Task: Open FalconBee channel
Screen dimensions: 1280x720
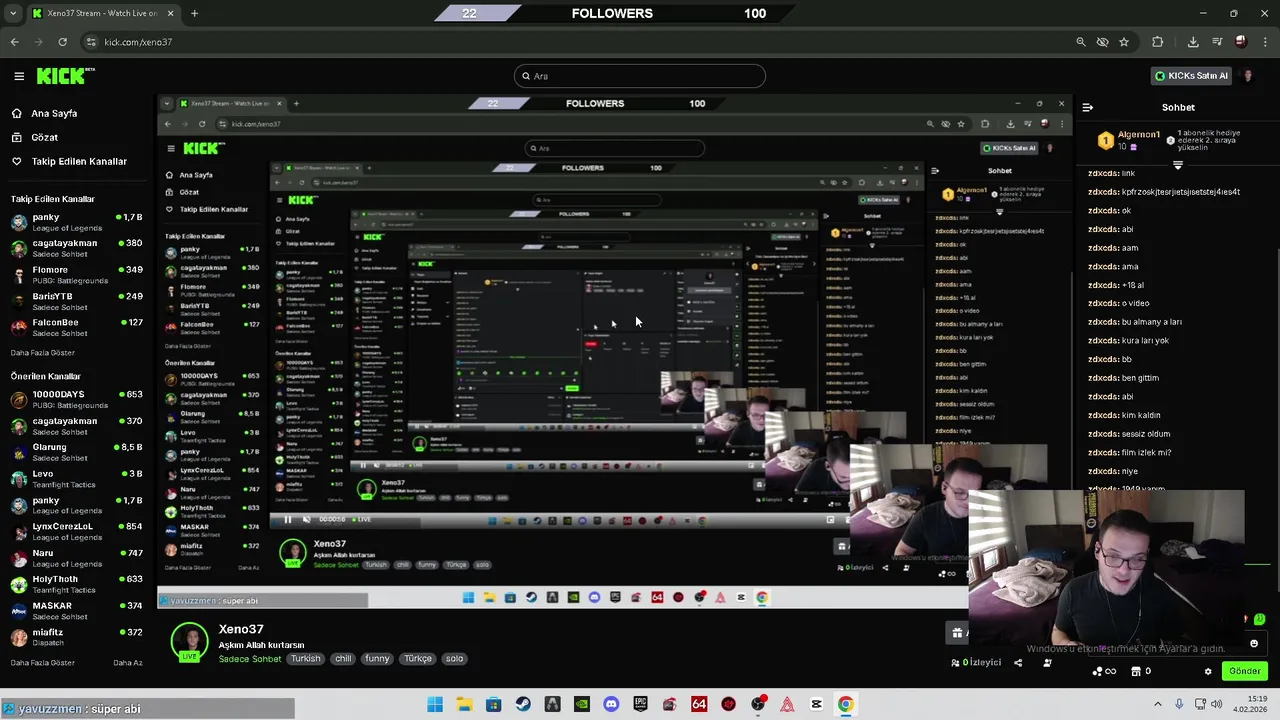Action: (x=76, y=327)
